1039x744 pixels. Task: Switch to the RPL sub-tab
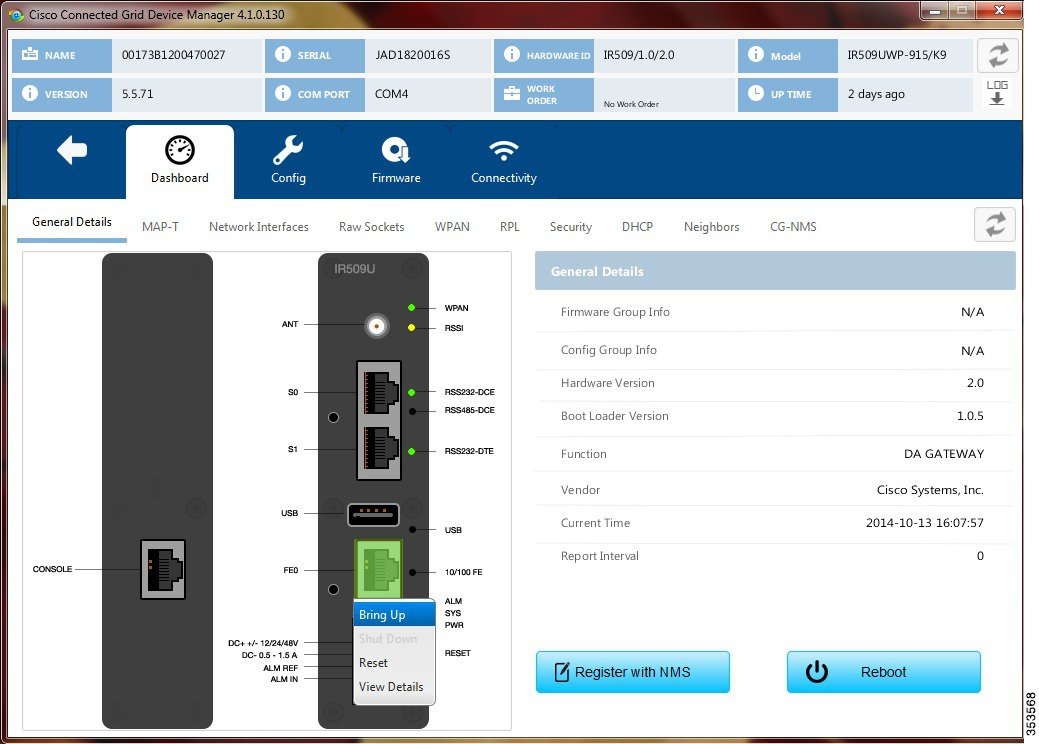click(x=510, y=227)
